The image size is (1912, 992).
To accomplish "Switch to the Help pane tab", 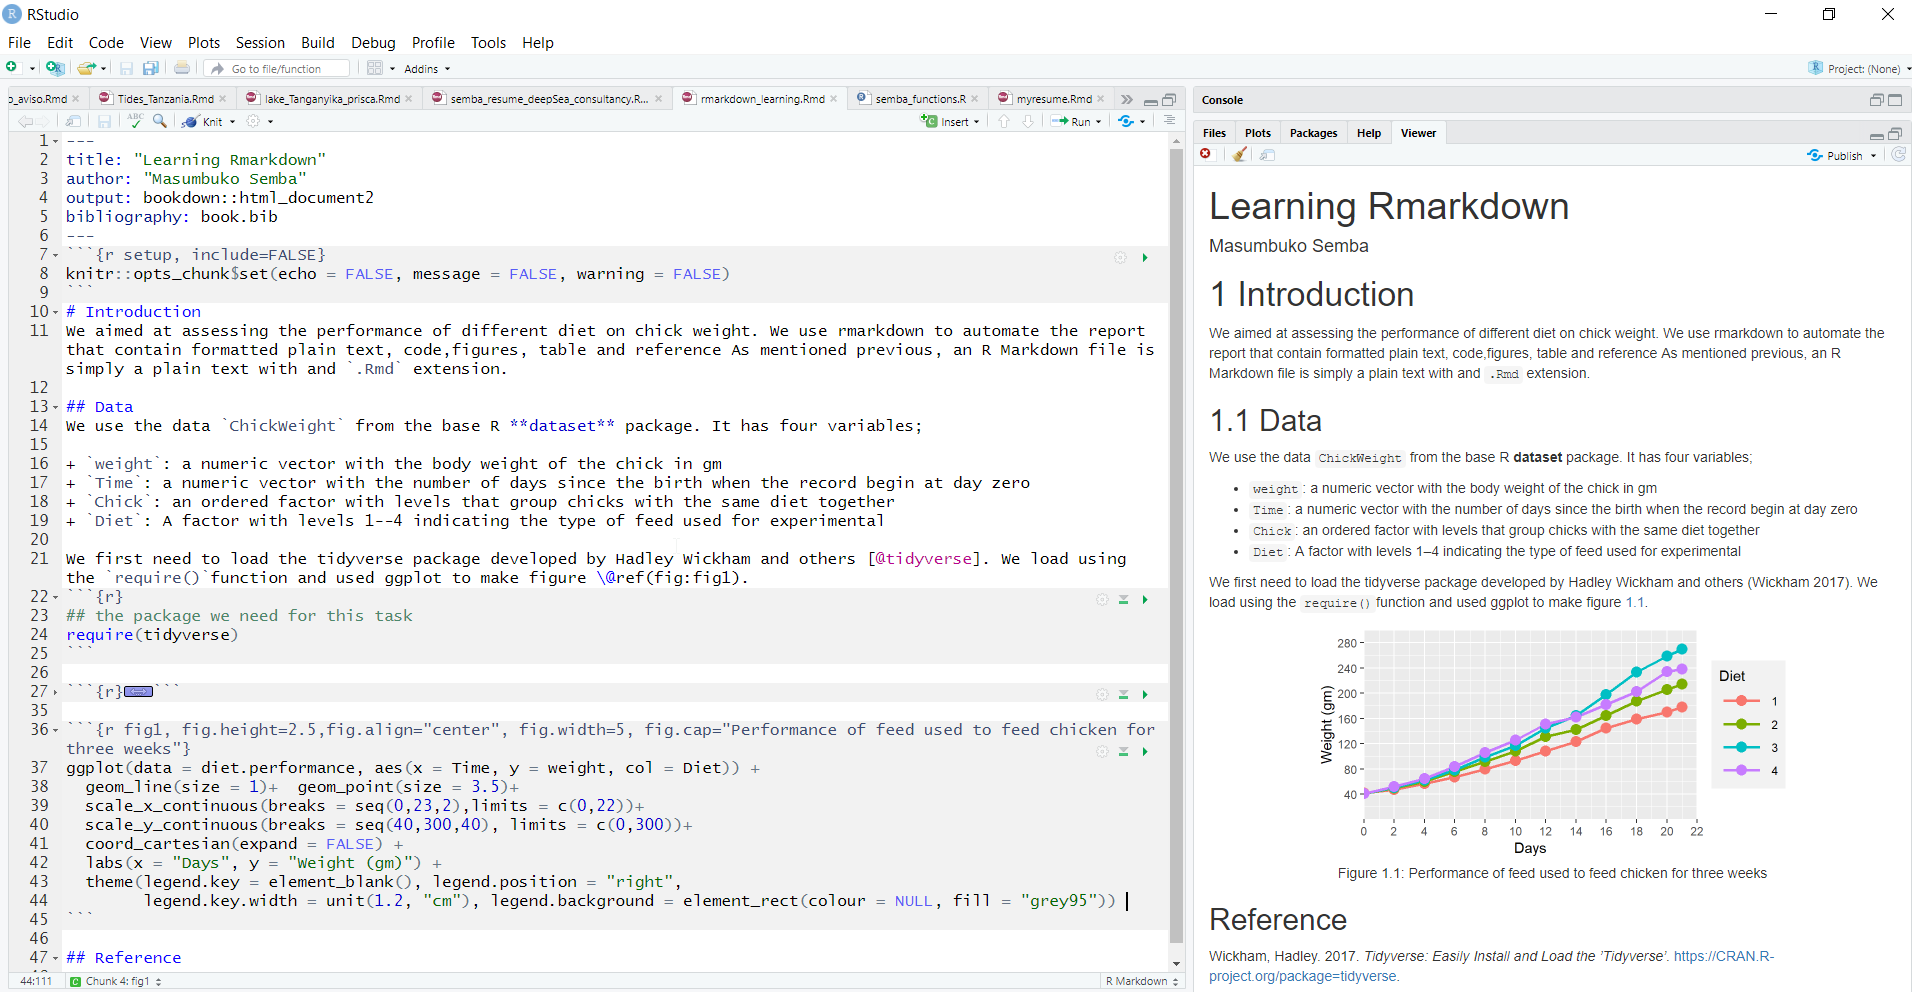I will point(1369,133).
